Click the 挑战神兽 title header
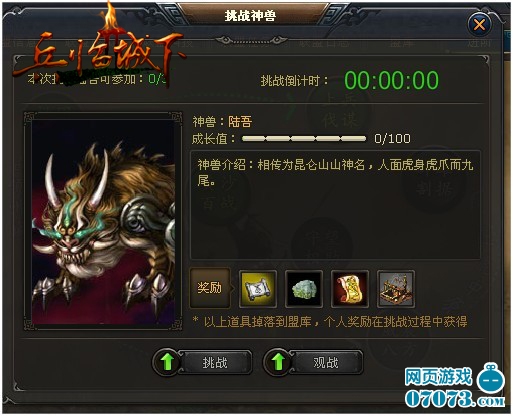513x416 pixels. coord(250,15)
